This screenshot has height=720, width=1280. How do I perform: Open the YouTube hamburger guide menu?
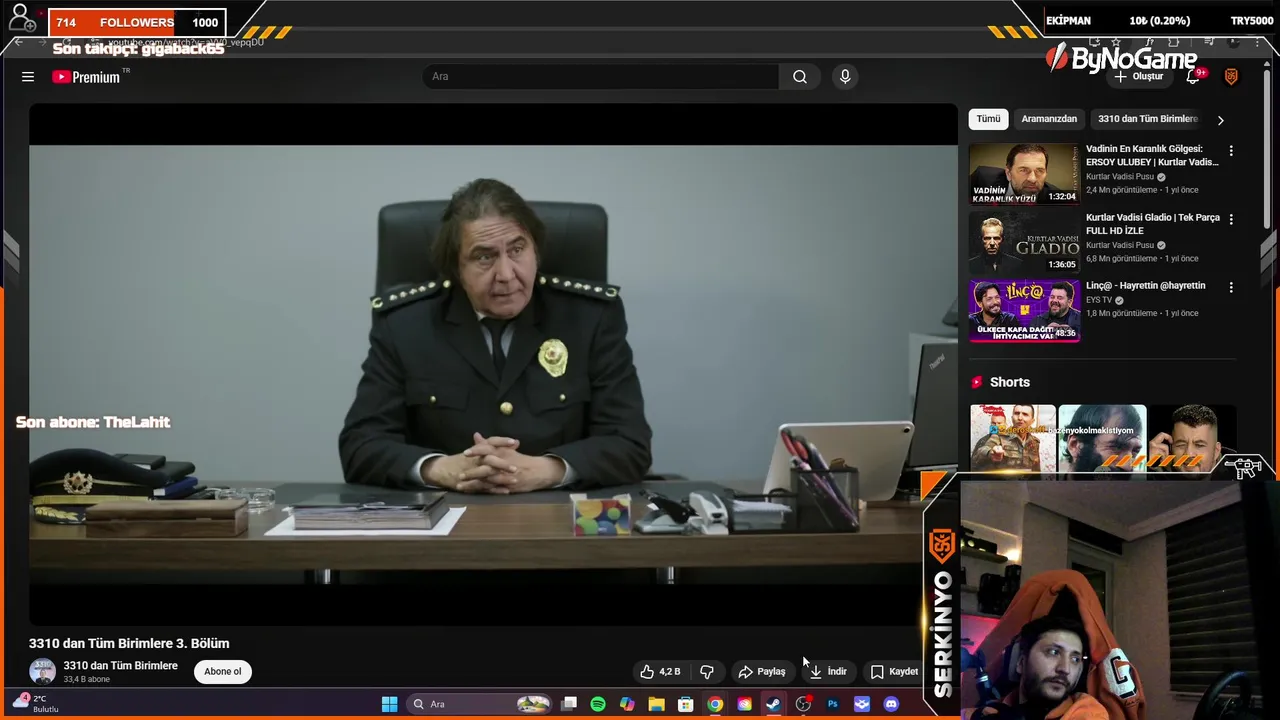tap(28, 77)
